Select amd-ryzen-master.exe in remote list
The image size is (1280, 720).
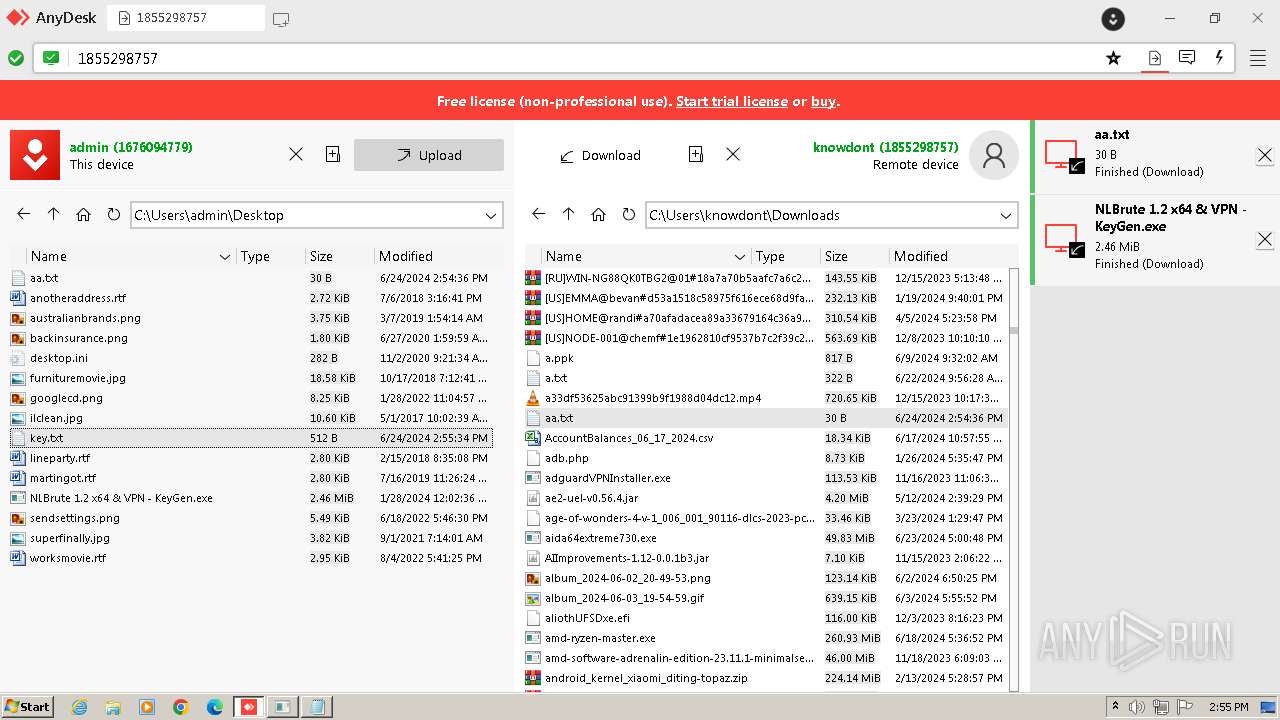pyautogui.click(x=766, y=638)
